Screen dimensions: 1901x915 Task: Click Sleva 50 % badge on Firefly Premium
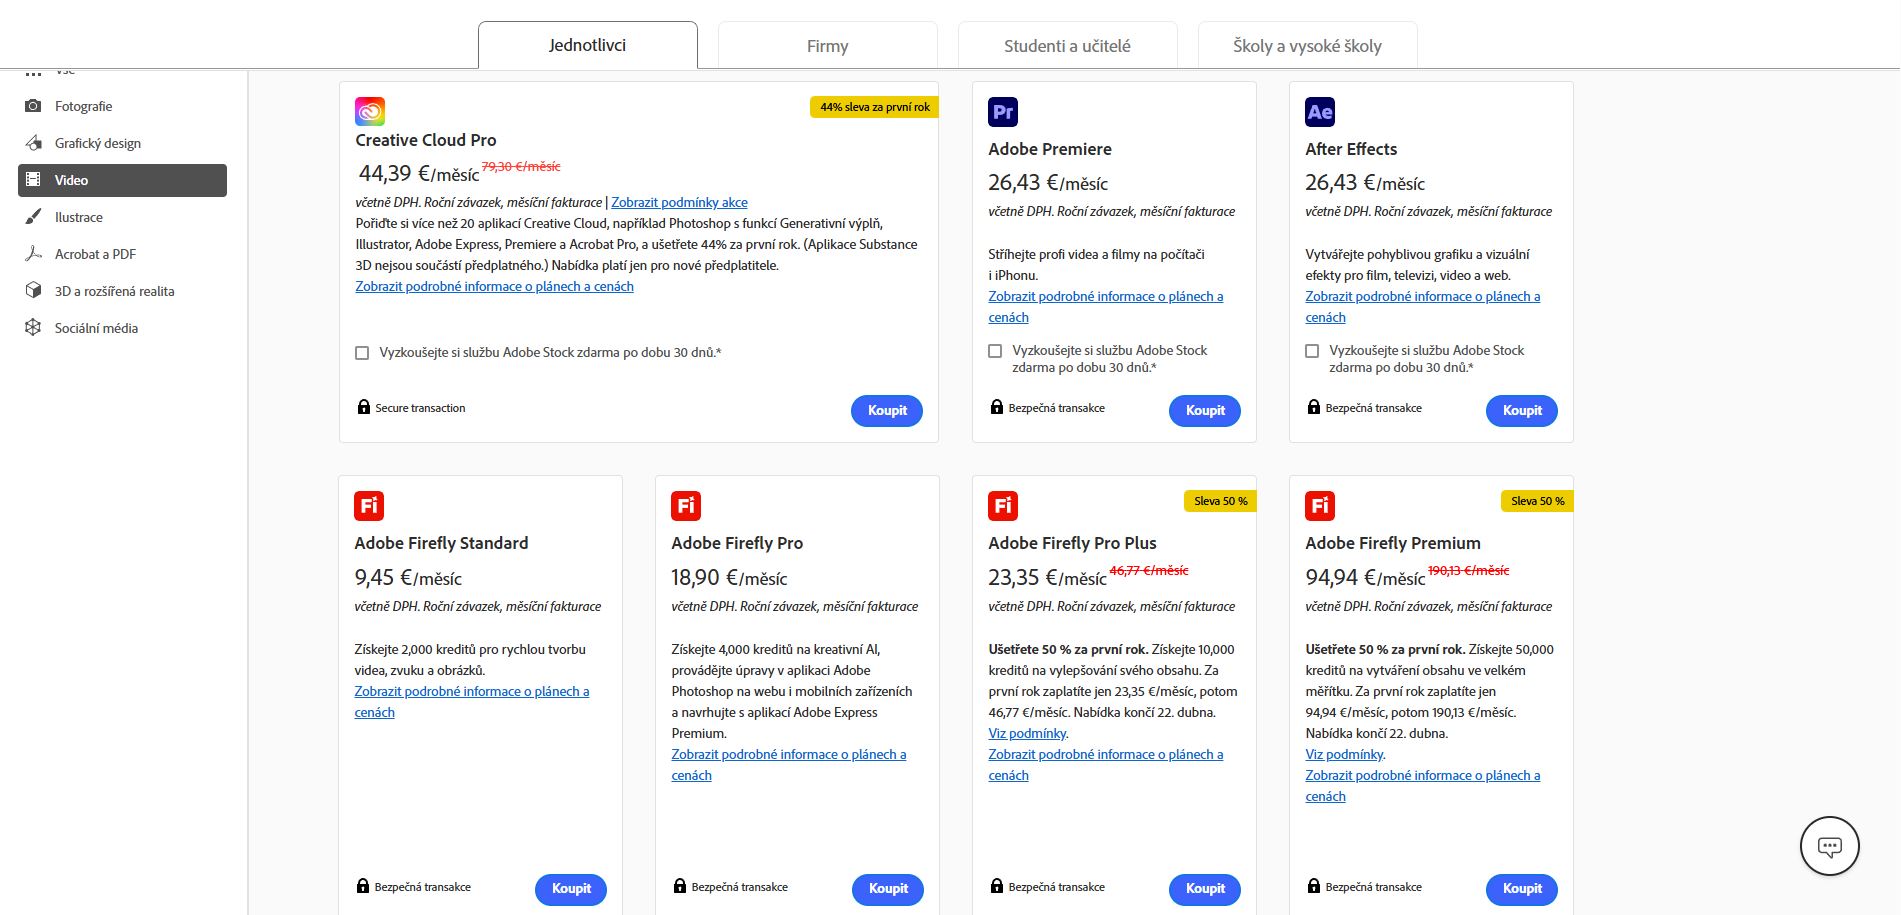tap(1537, 501)
